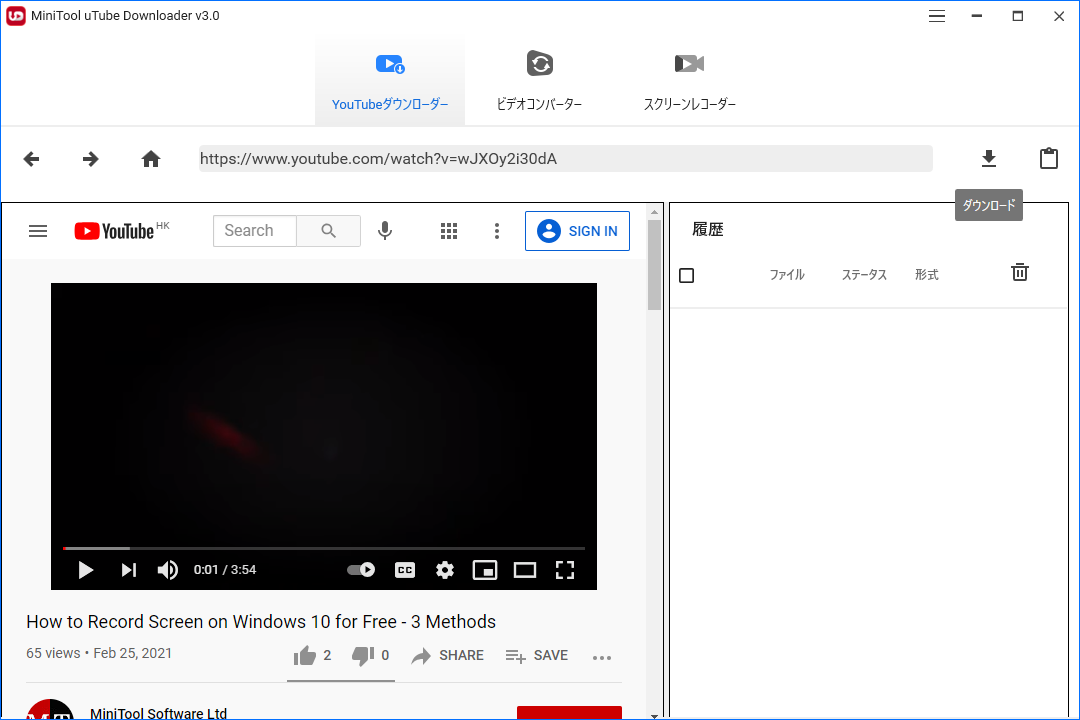Mute the video volume speaker icon

click(x=167, y=570)
